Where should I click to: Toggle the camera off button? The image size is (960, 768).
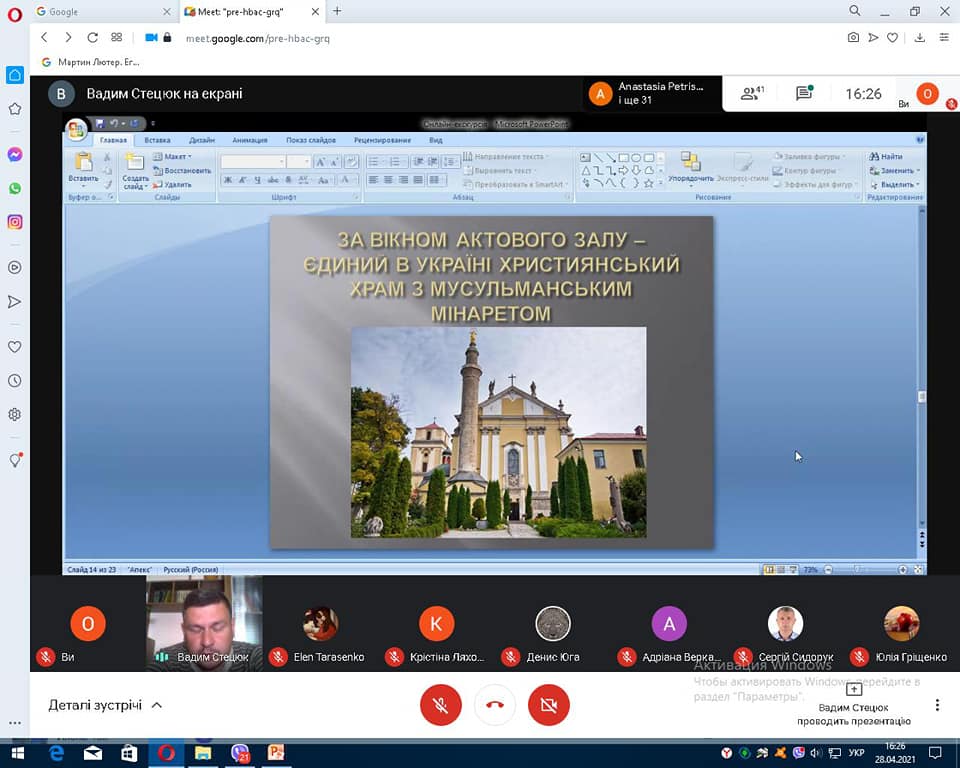click(548, 705)
